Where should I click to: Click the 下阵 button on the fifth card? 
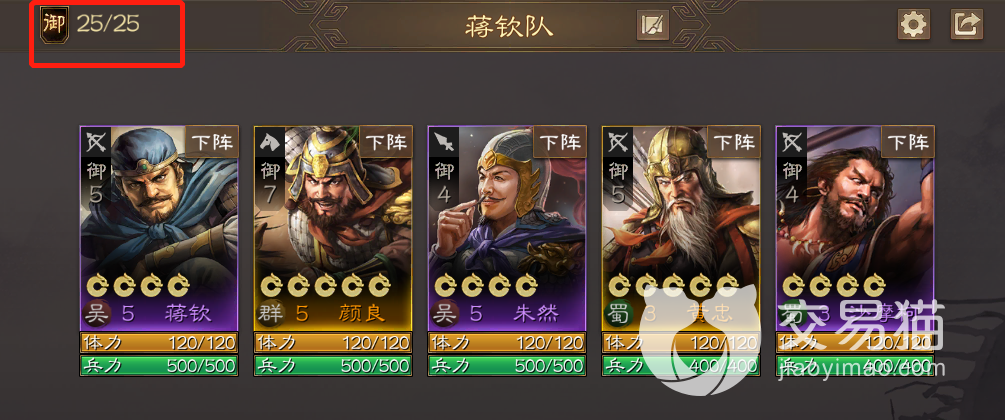coord(908,142)
